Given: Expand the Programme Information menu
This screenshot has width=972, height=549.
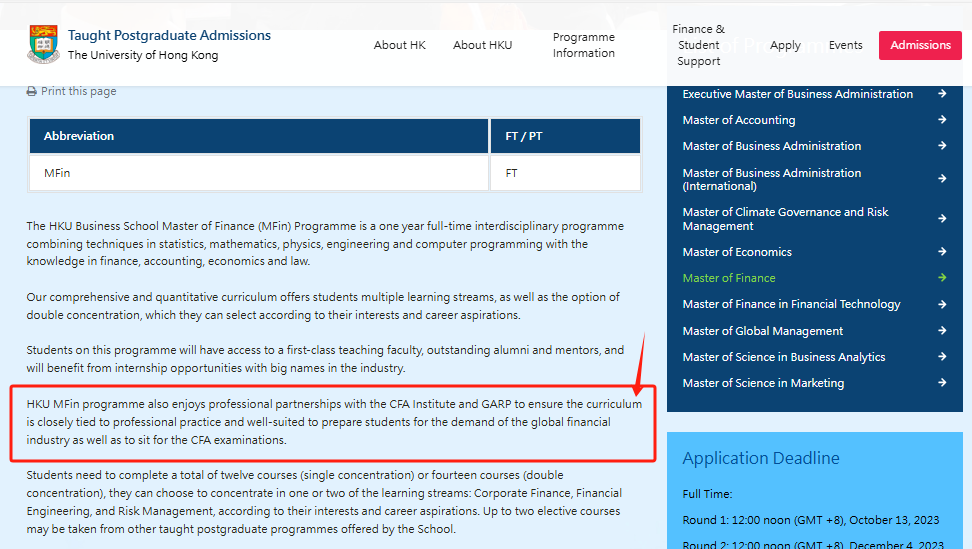Looking at the screenshot, I should pyautogui.click(x=583, y=45).
